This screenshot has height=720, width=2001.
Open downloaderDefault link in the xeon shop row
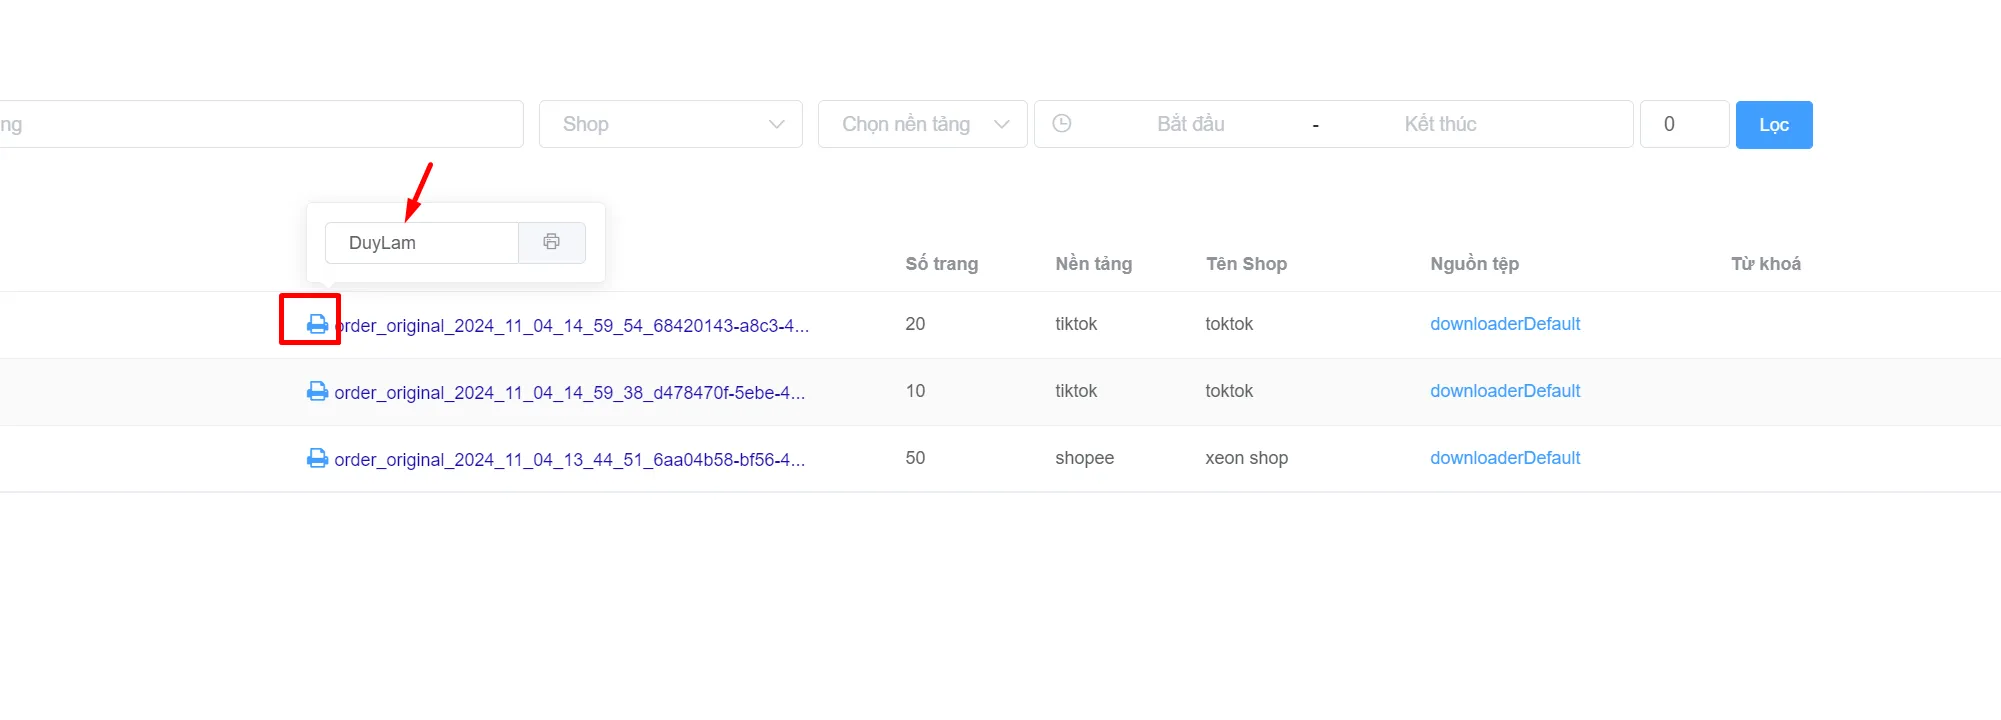(1505, 458)
